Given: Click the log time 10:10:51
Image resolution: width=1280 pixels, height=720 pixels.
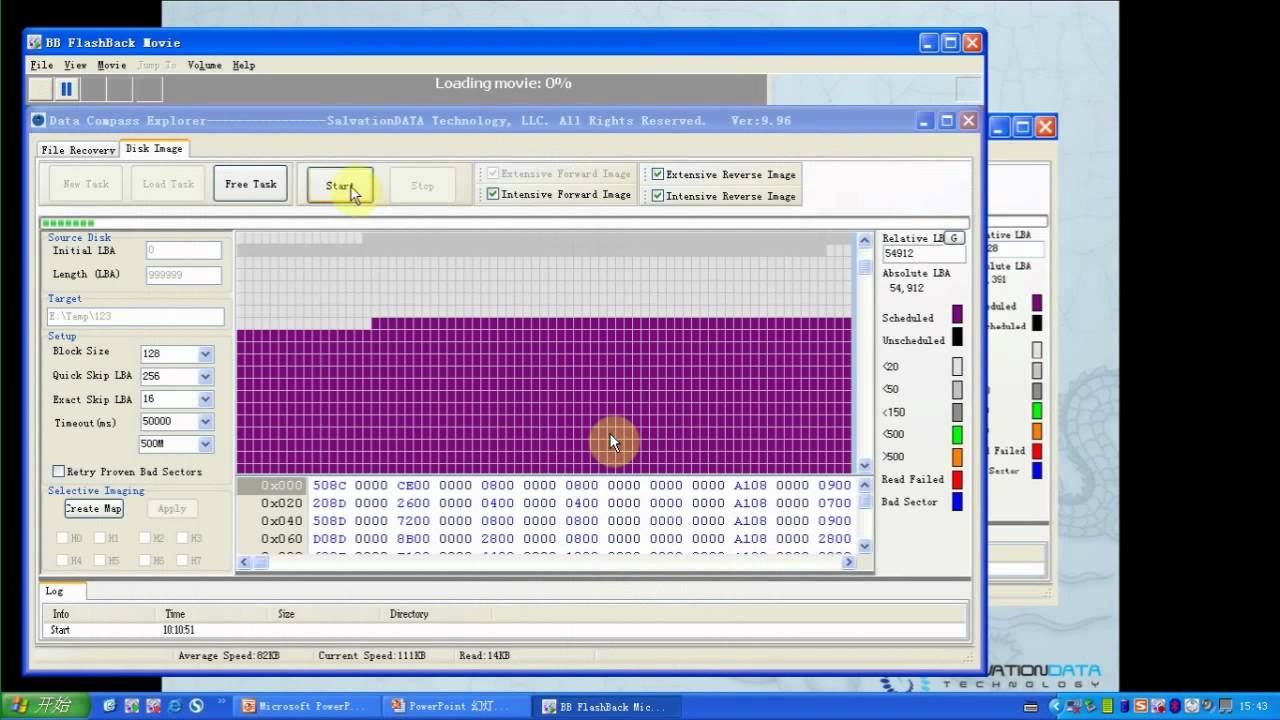Looking at the screenshot, I should coord(178,630).
